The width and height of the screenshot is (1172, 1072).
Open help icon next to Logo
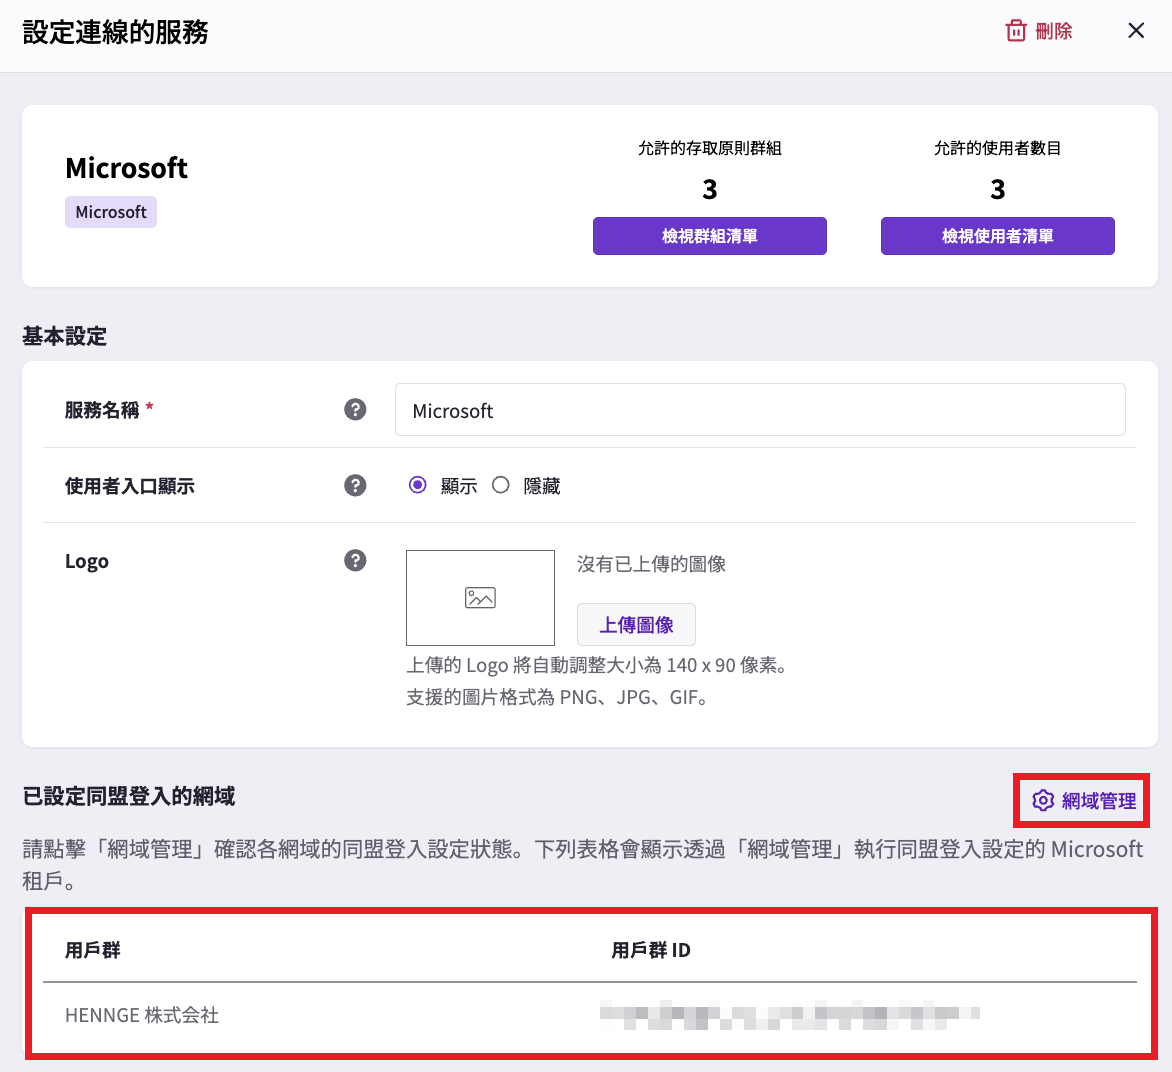click(355, 561)
